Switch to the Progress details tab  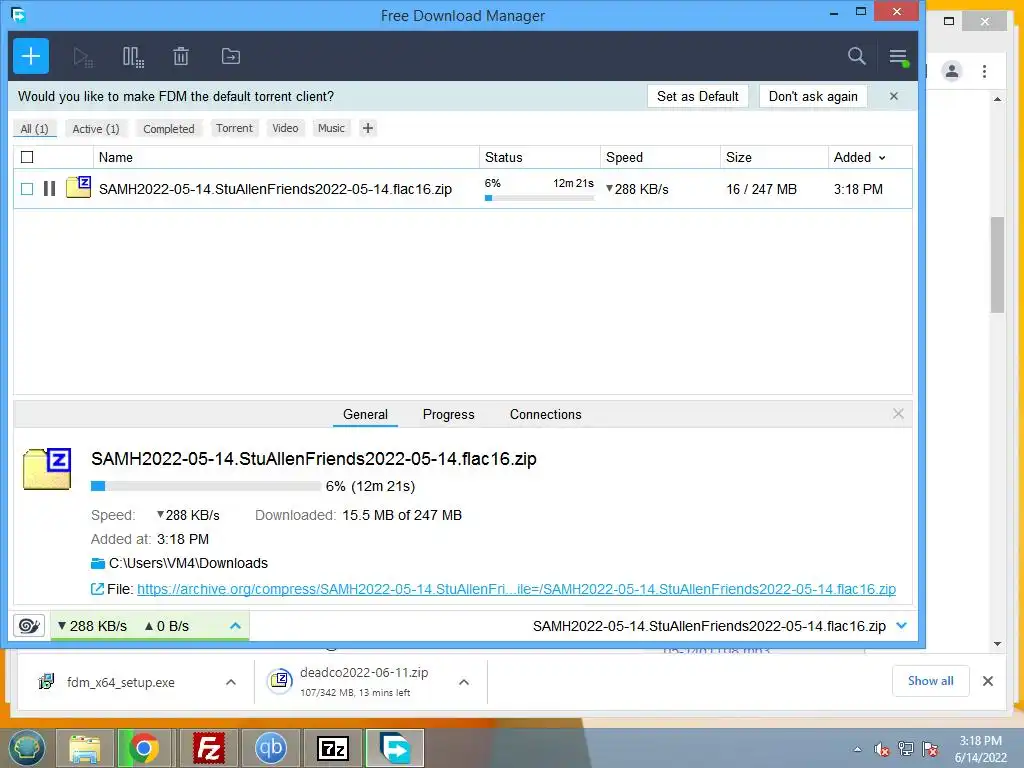point(449,415)
